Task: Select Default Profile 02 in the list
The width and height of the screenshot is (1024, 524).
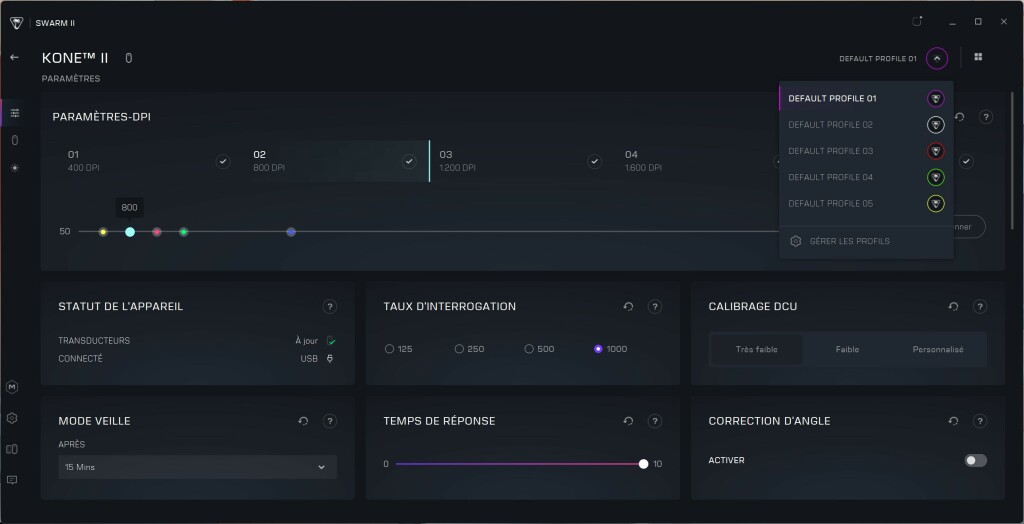Action: pos(866,125)
